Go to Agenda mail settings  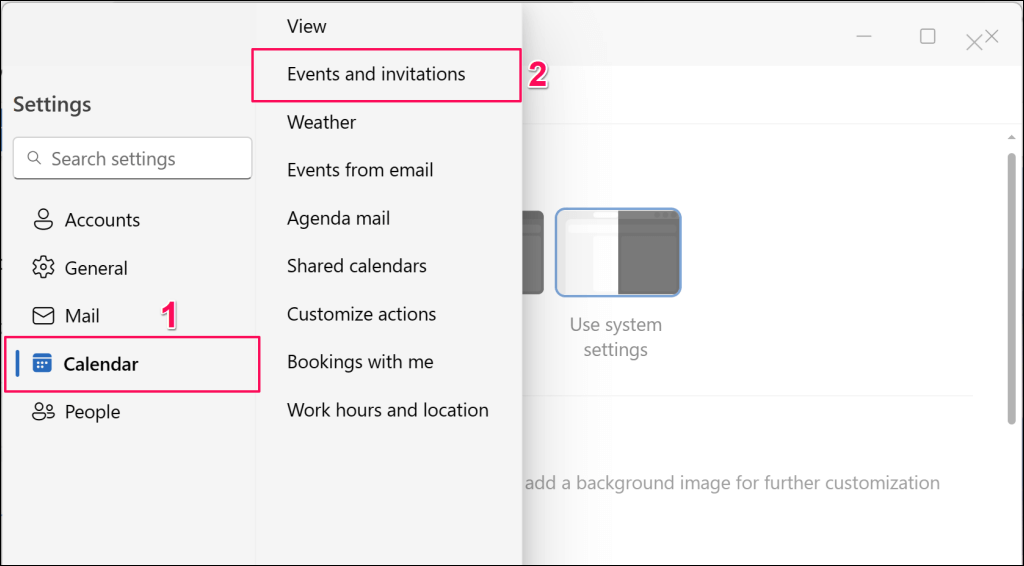(x=339, y=218)
